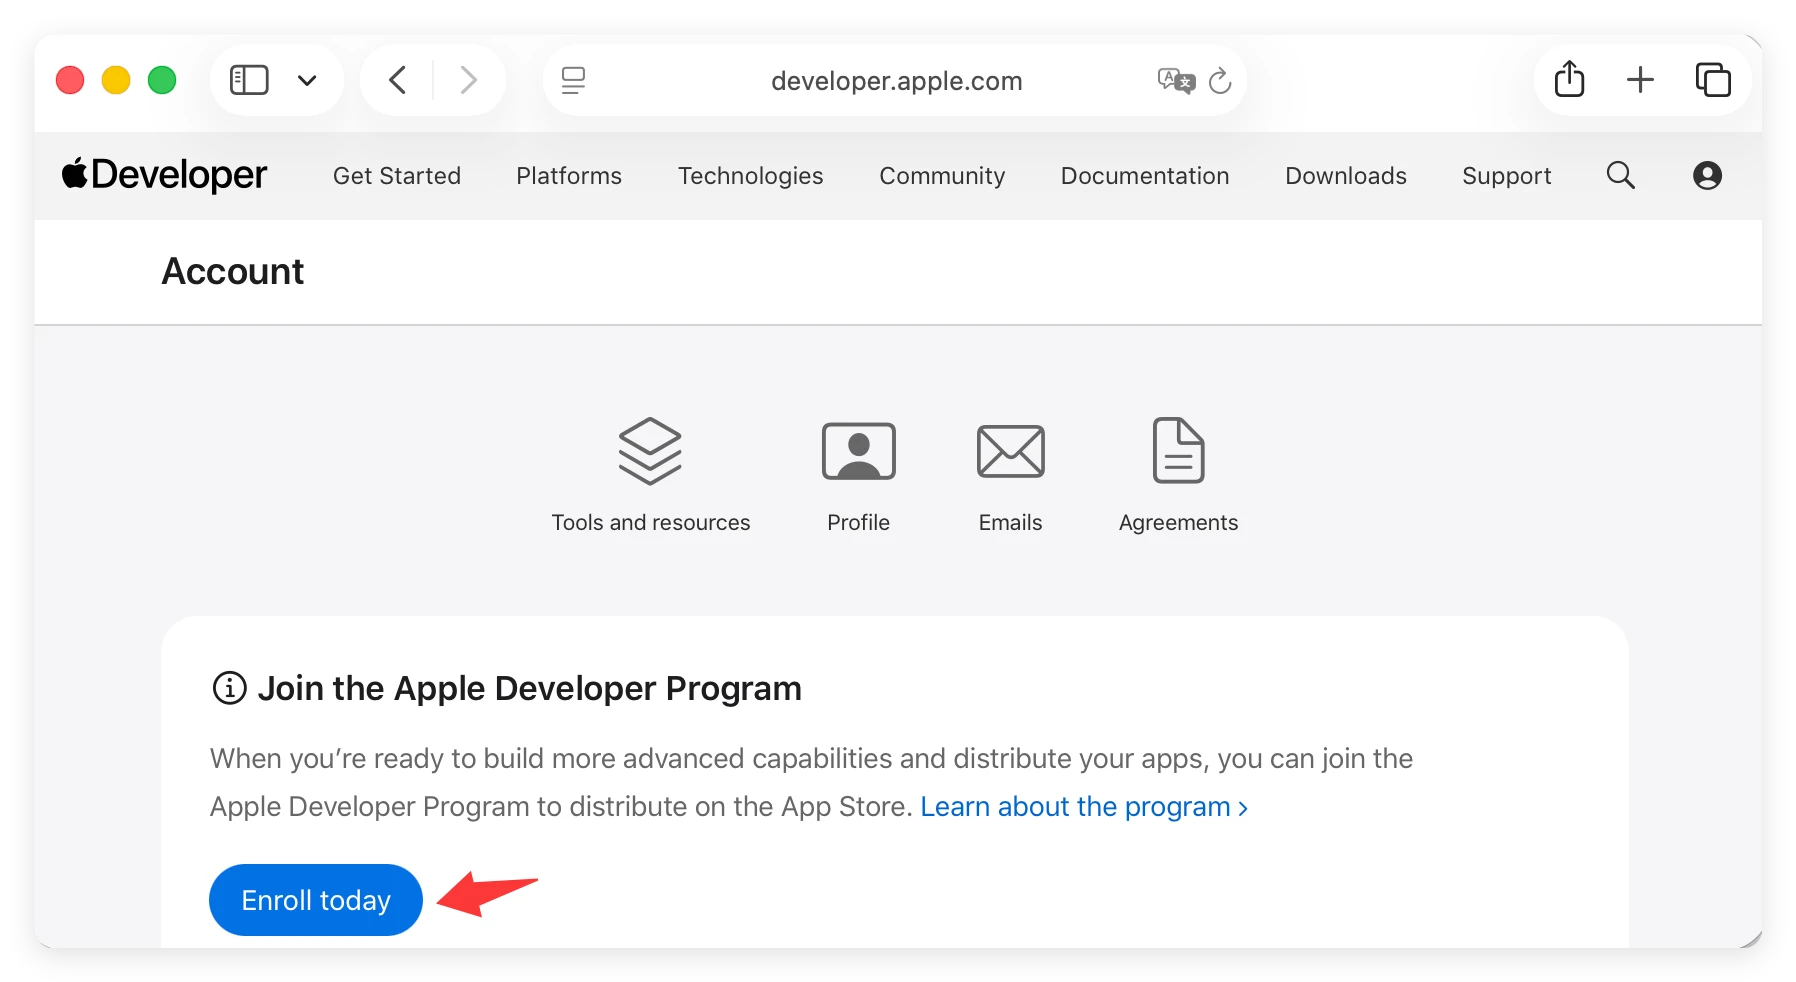1796x982 pixels.
Task: Open a new tab with plus icon
Action: point(1640,79)
